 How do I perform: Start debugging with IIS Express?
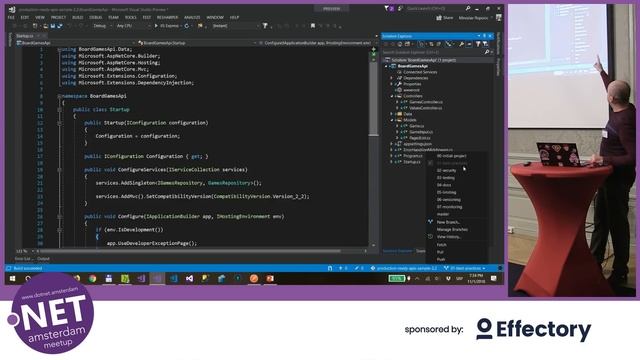click(x=167, y=26)
